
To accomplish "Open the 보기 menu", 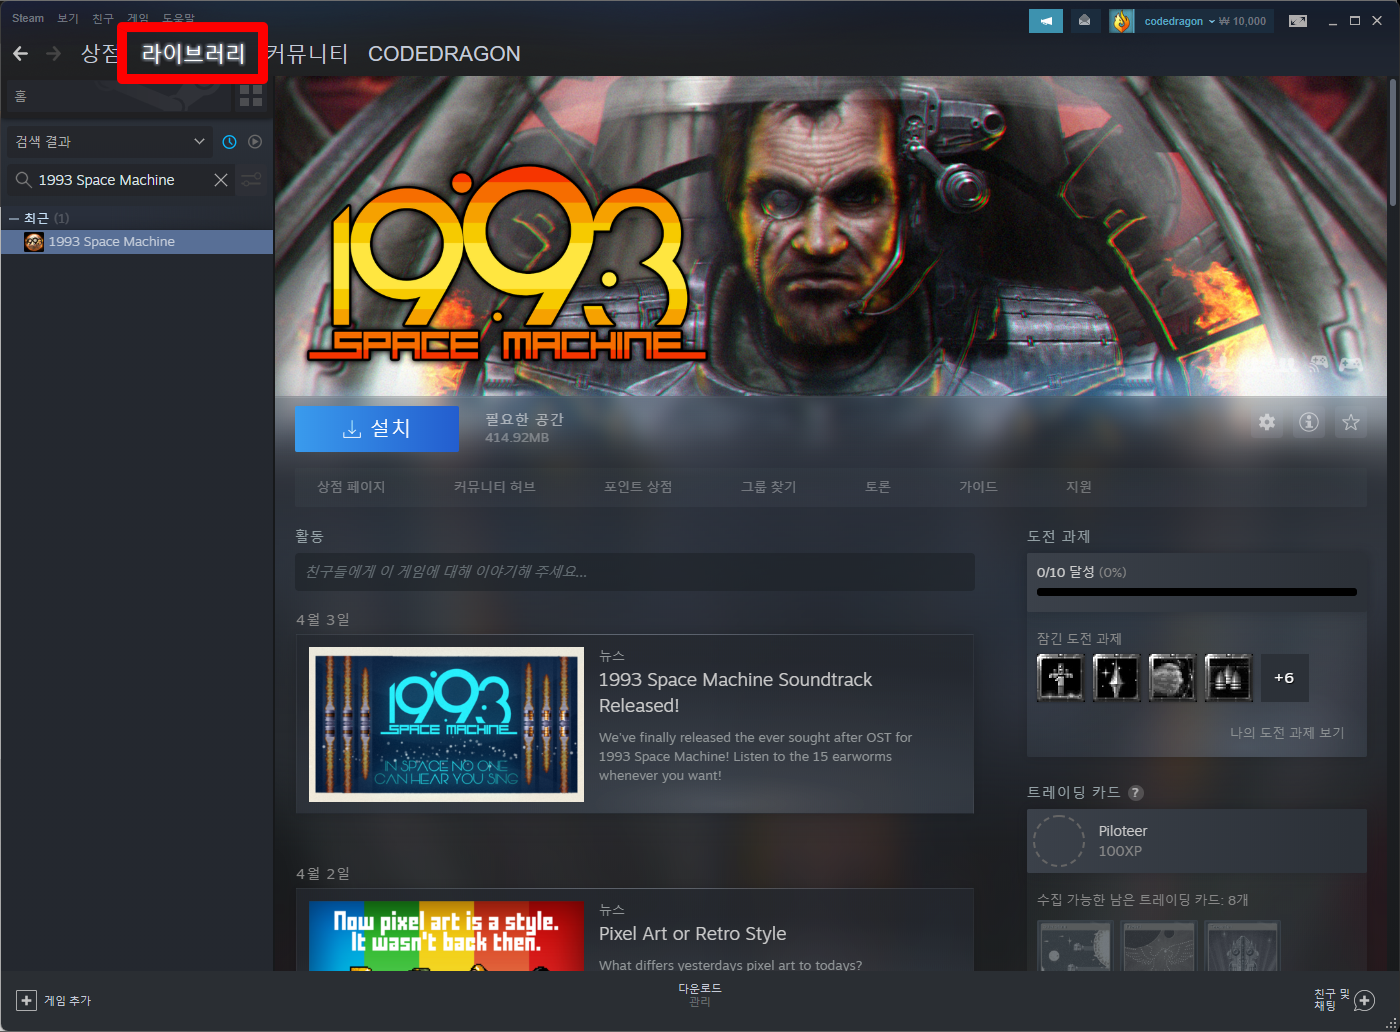I will 68,18.
